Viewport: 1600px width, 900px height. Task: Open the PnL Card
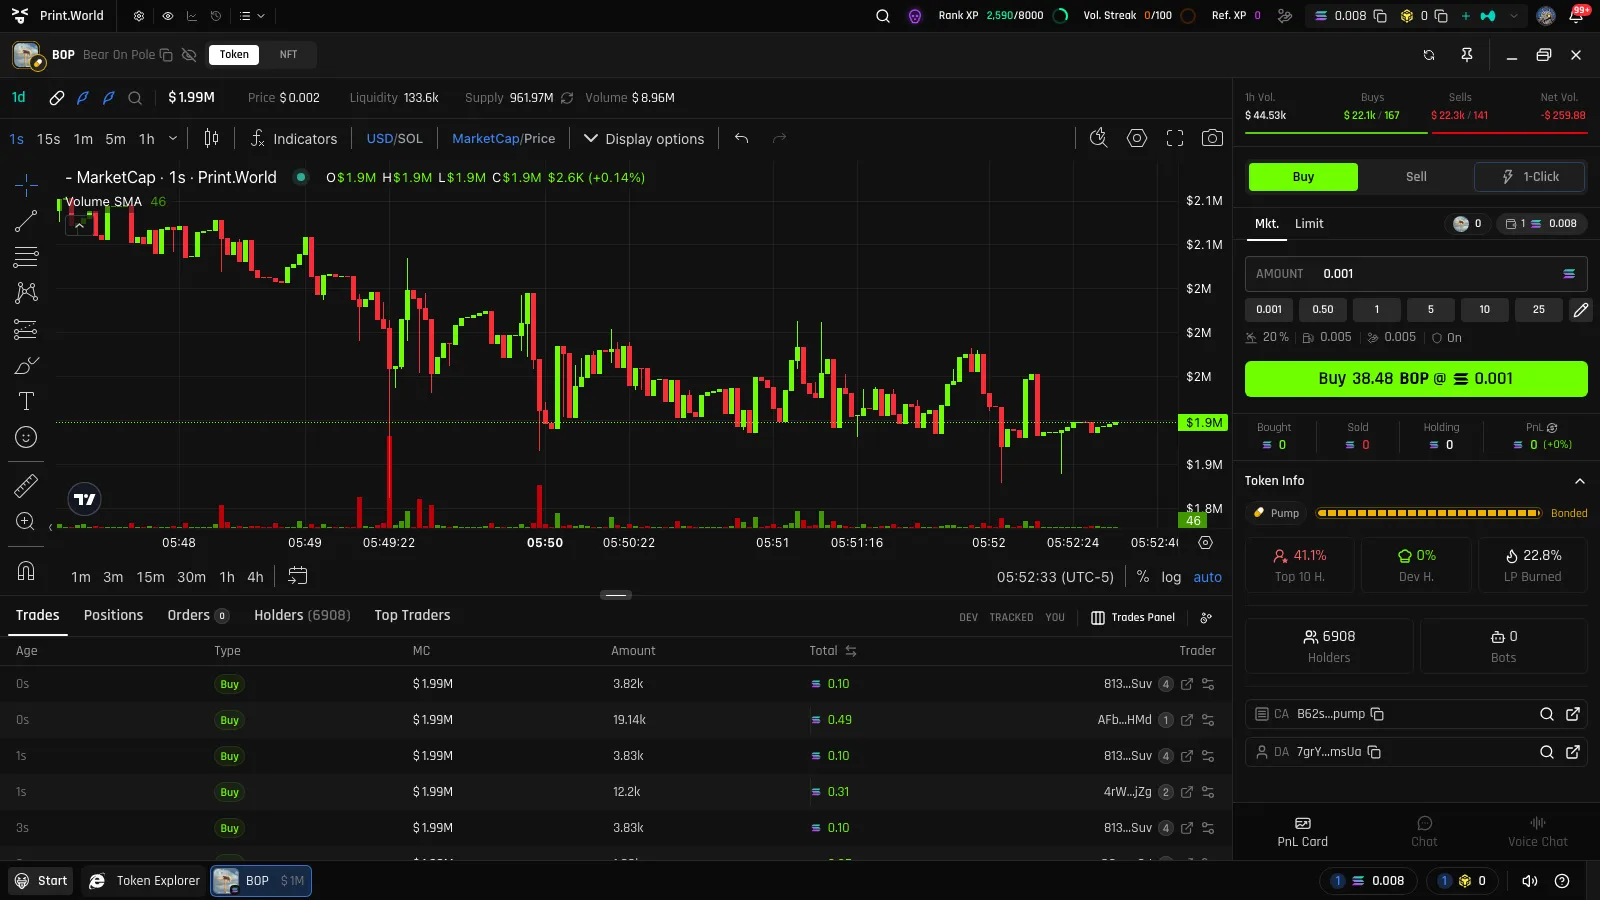coord(1302,832)
